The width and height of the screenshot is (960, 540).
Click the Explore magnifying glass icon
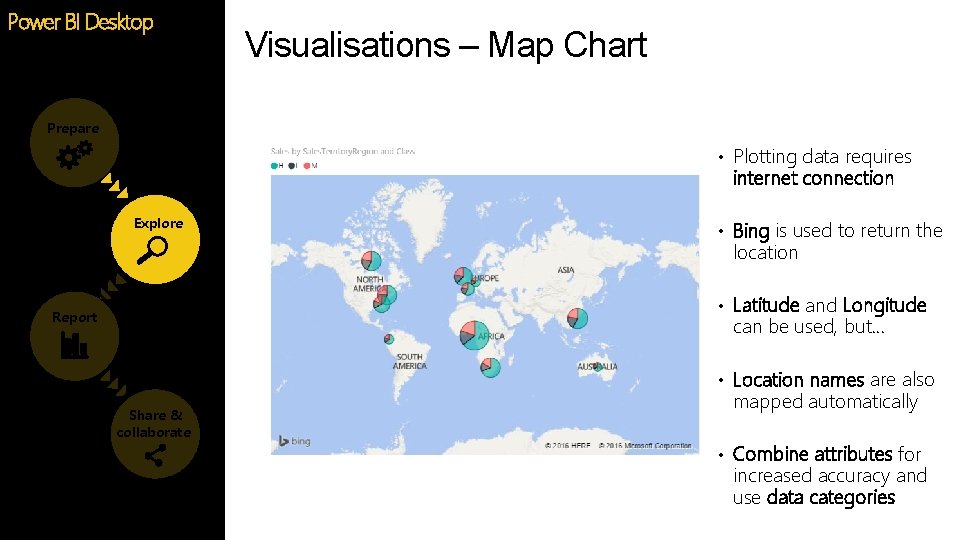click(152, 250)
